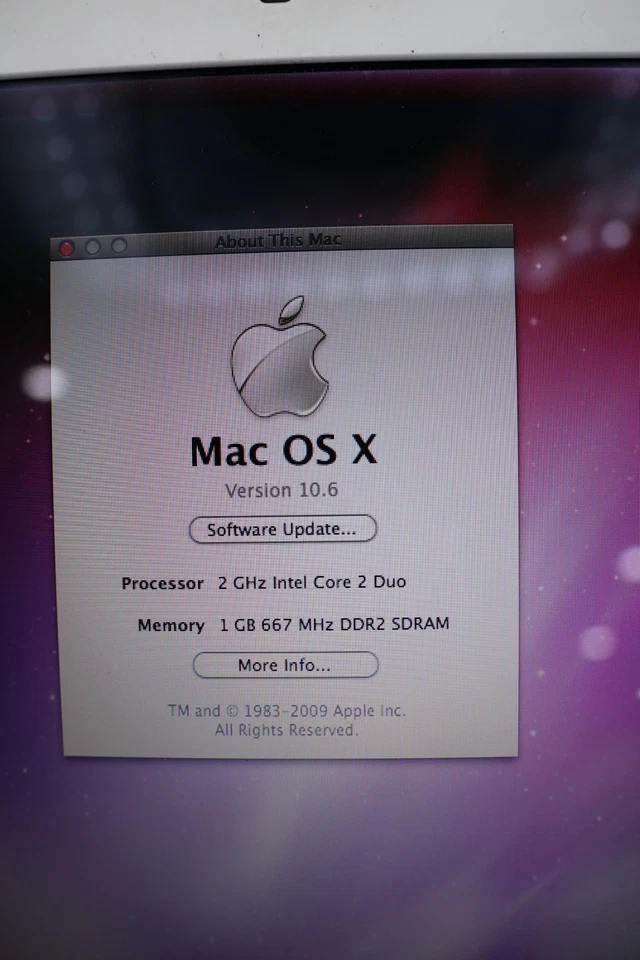The height and width of the screenshot is (960, 640).
Task: Minimize the About This Mac window
Action: tap(92, 247)
